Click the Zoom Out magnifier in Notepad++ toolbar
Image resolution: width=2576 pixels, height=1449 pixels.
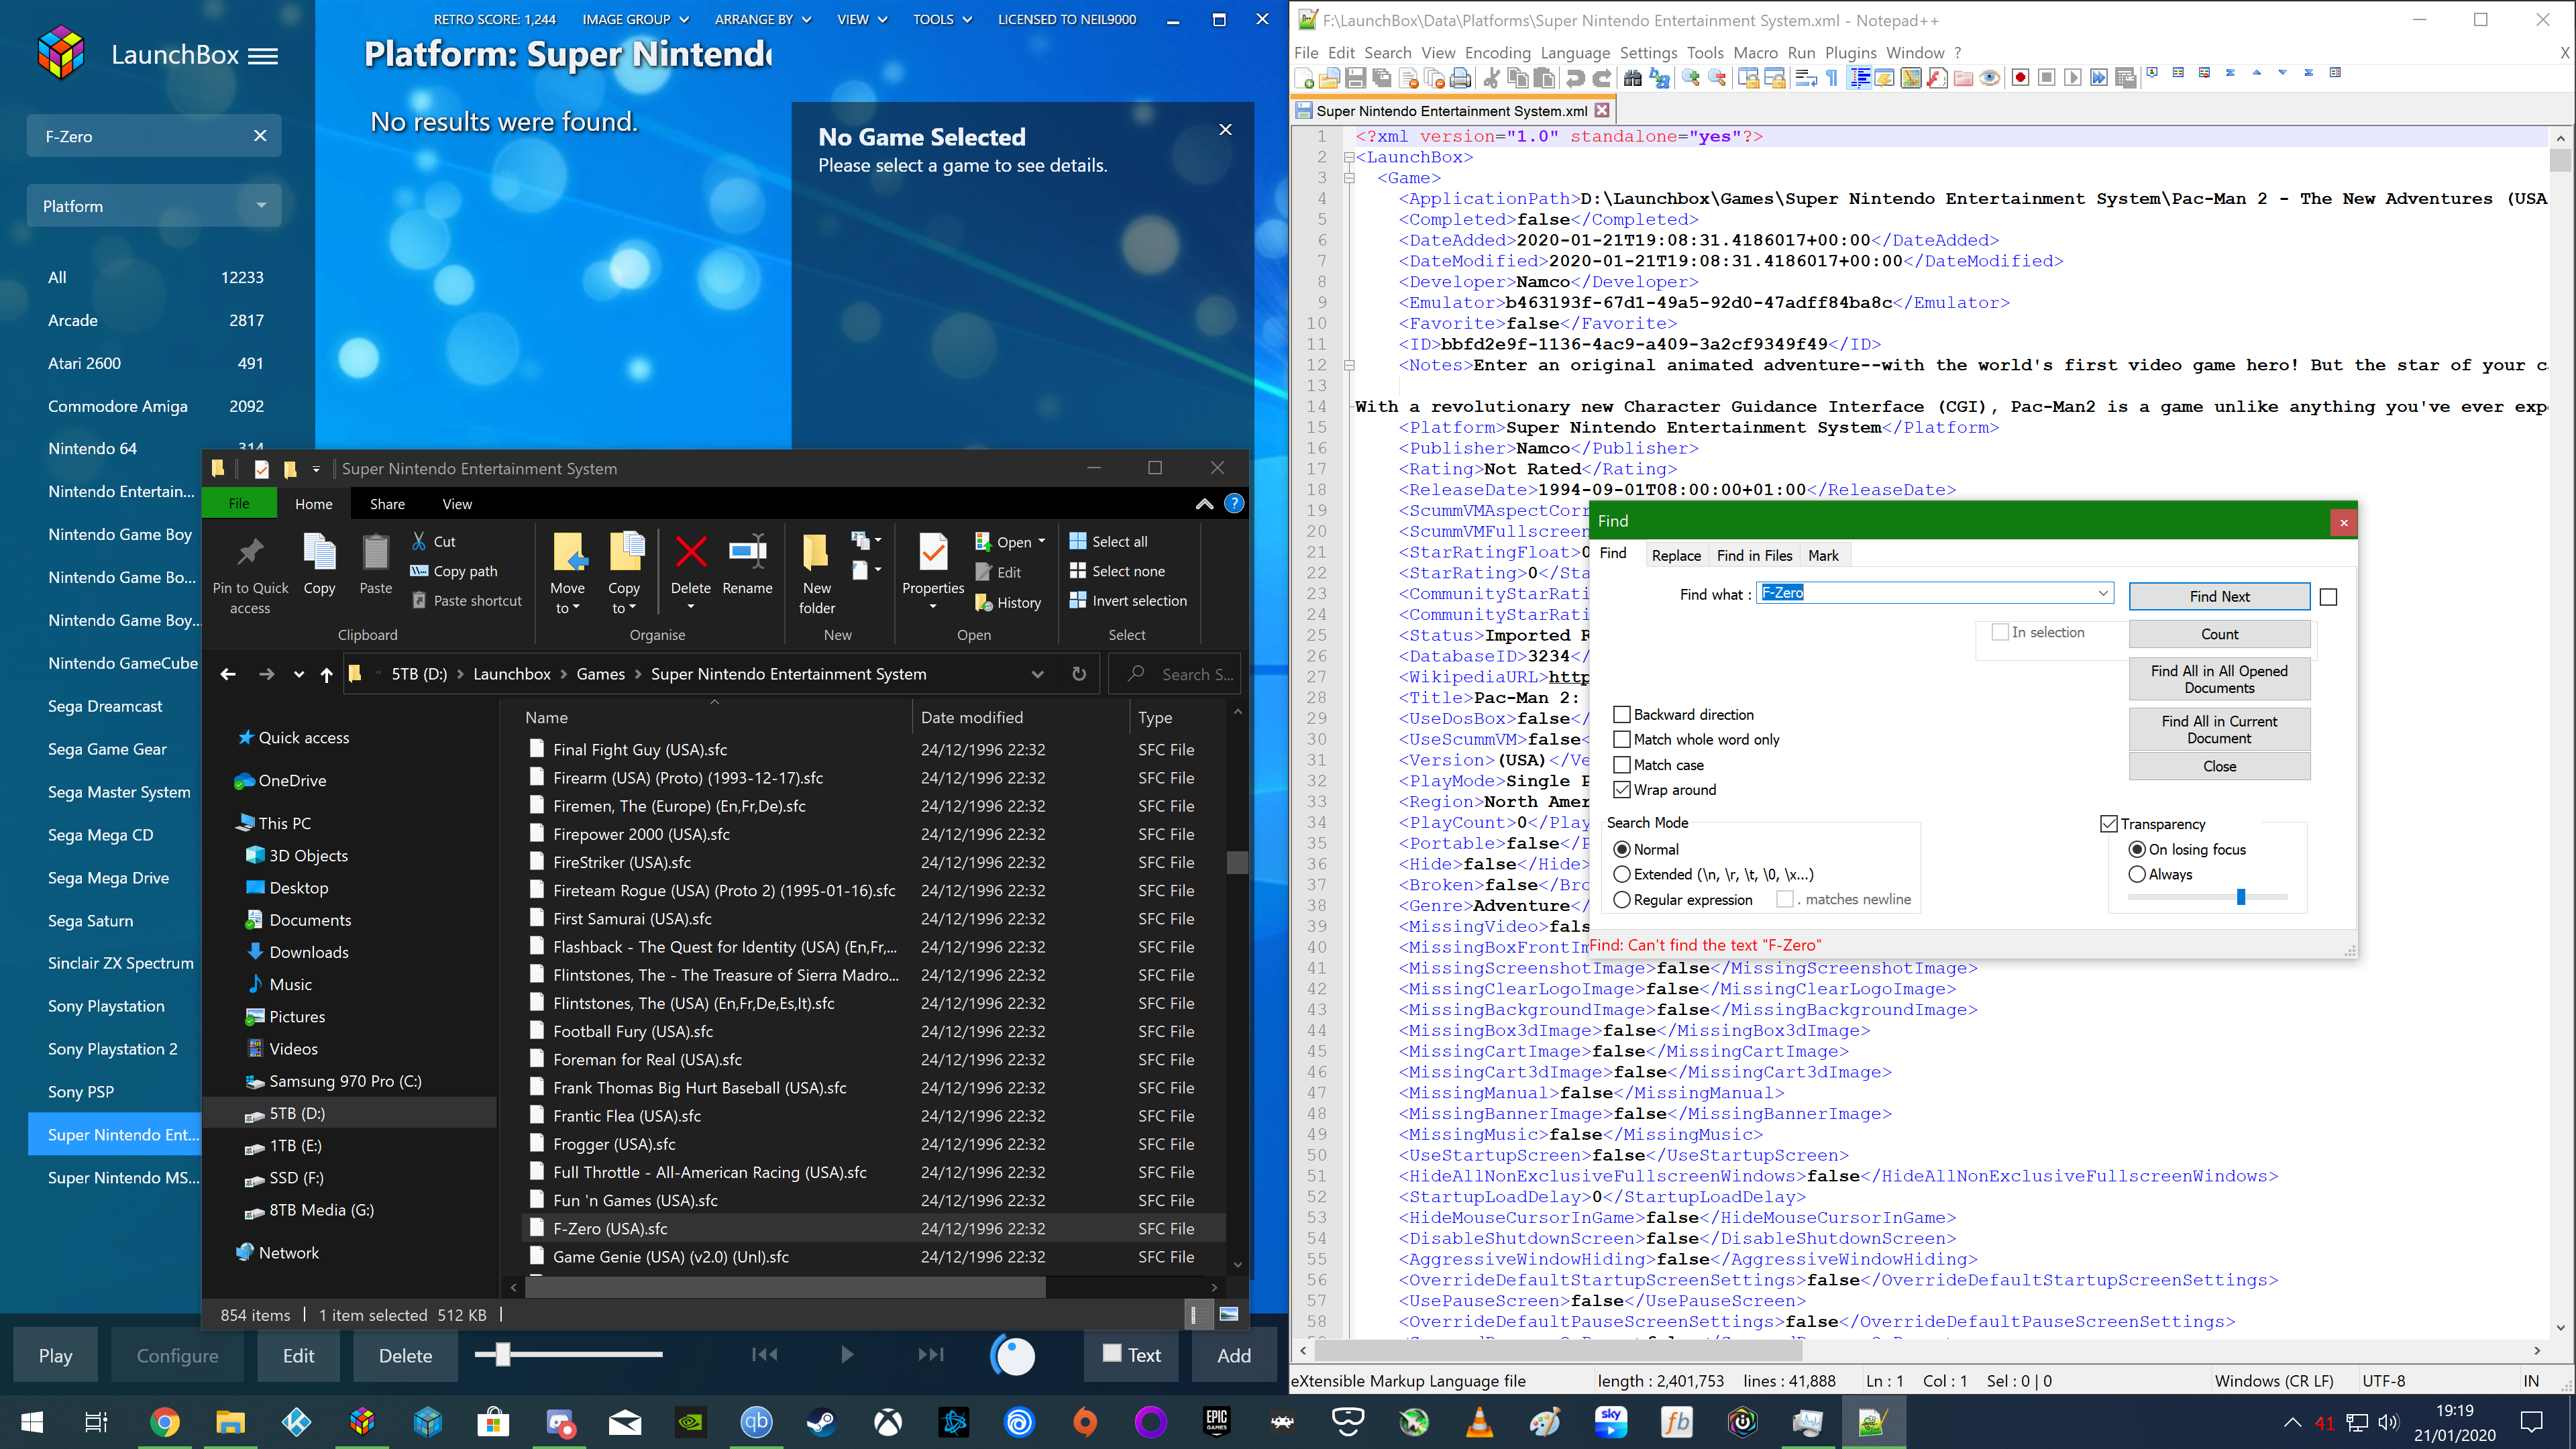pos(1717,78)
